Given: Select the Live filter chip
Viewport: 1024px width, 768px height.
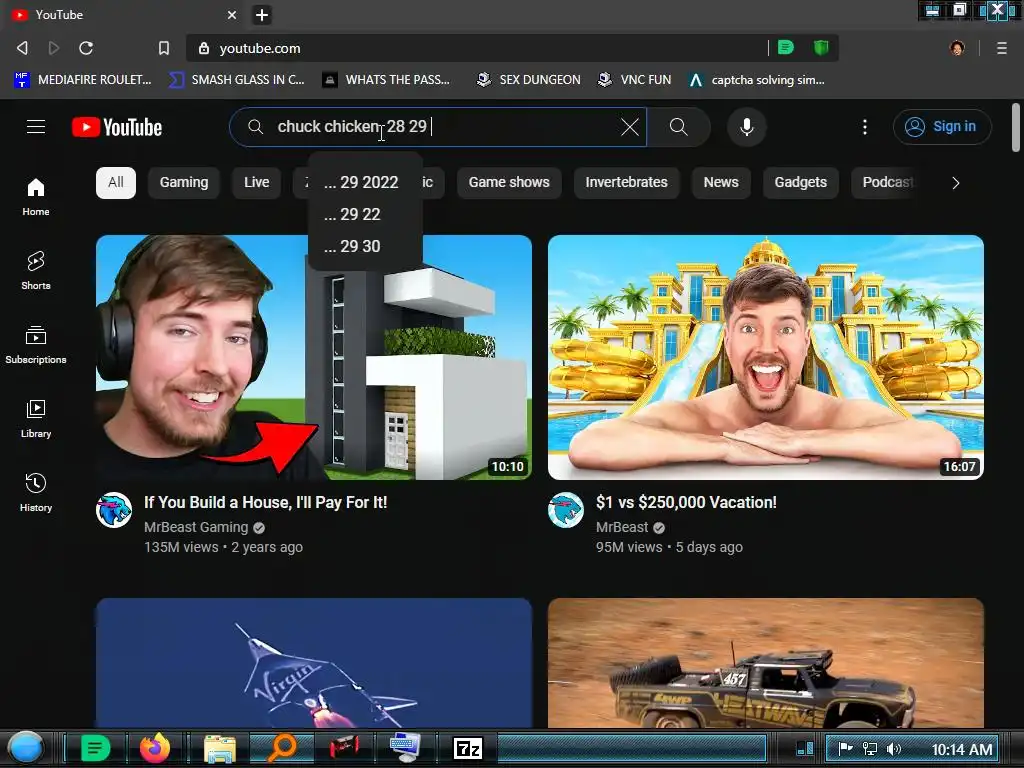Looking at the screenshot, I should coord(257,182).
